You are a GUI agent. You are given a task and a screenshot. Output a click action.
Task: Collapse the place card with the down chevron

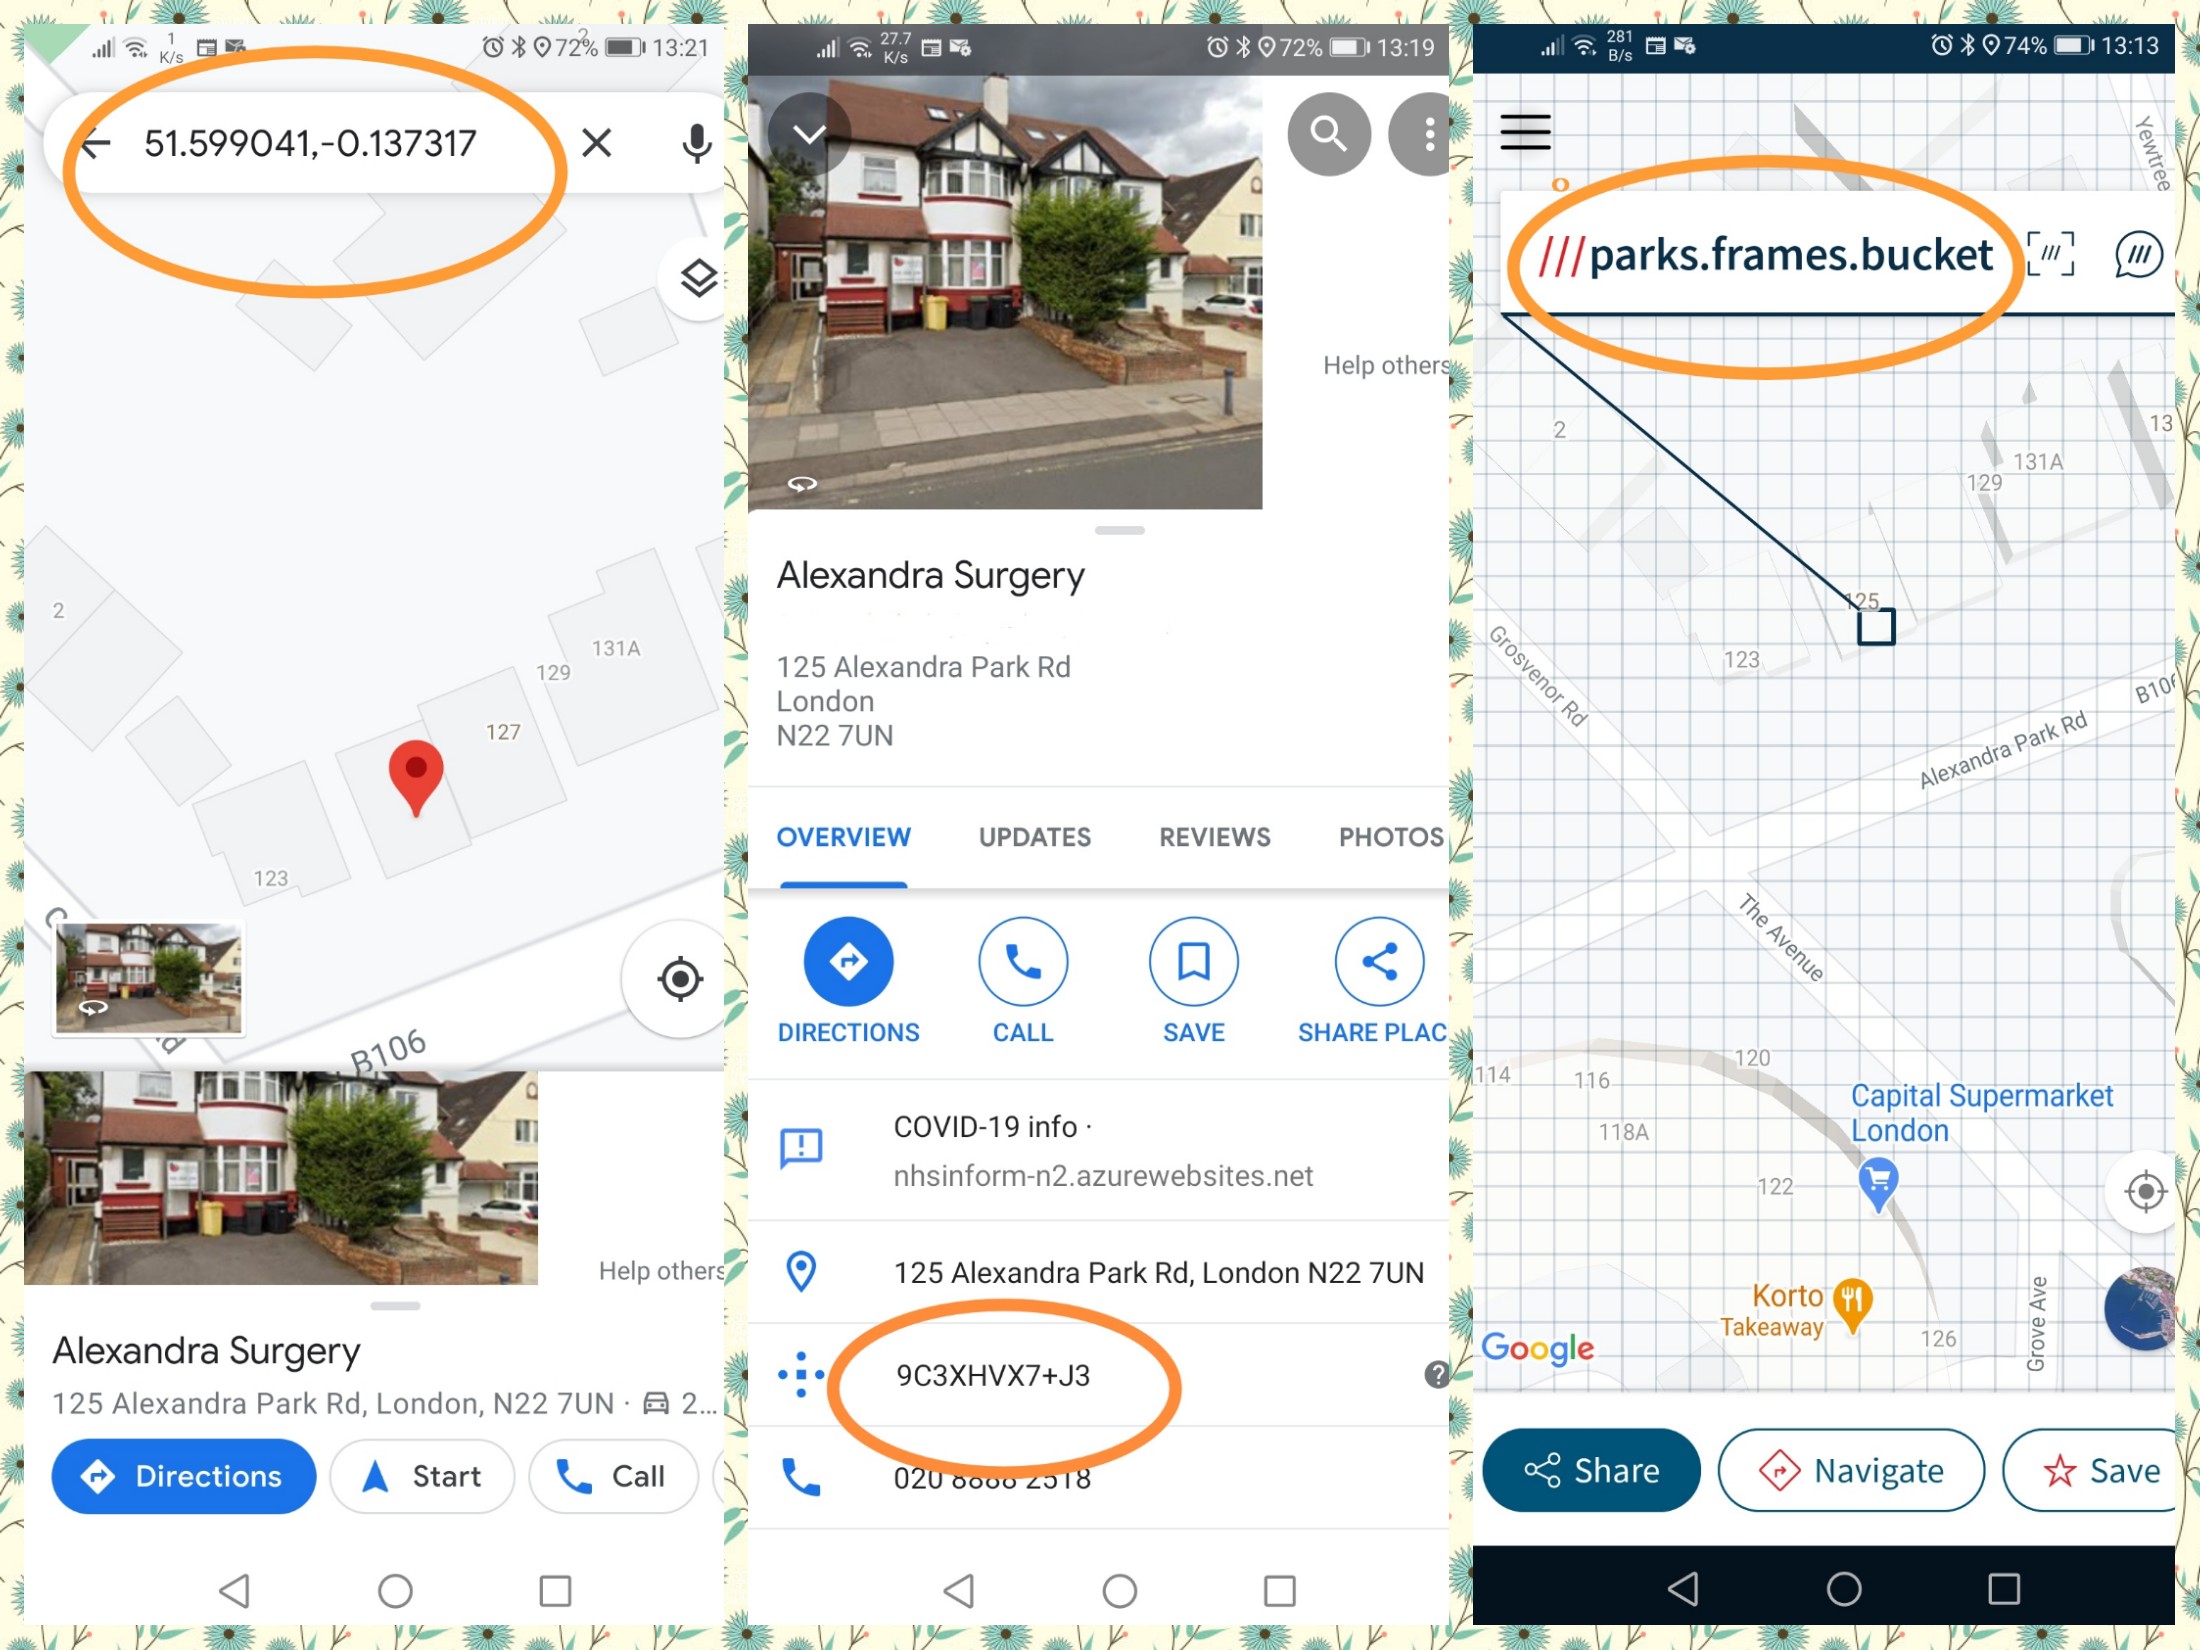click(808, 134)
